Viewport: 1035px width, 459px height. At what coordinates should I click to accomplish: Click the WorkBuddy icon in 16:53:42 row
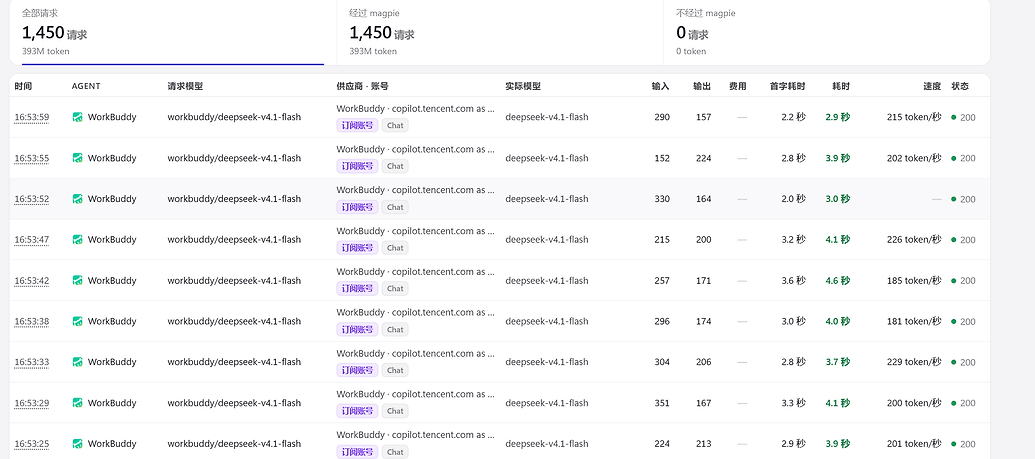click(77, 281)
